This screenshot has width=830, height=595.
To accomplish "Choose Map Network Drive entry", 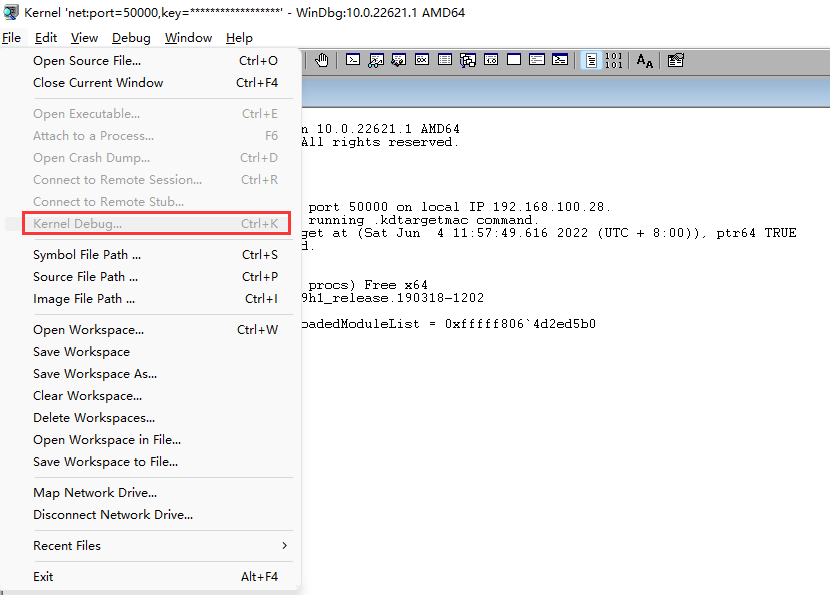I will 151,493.
